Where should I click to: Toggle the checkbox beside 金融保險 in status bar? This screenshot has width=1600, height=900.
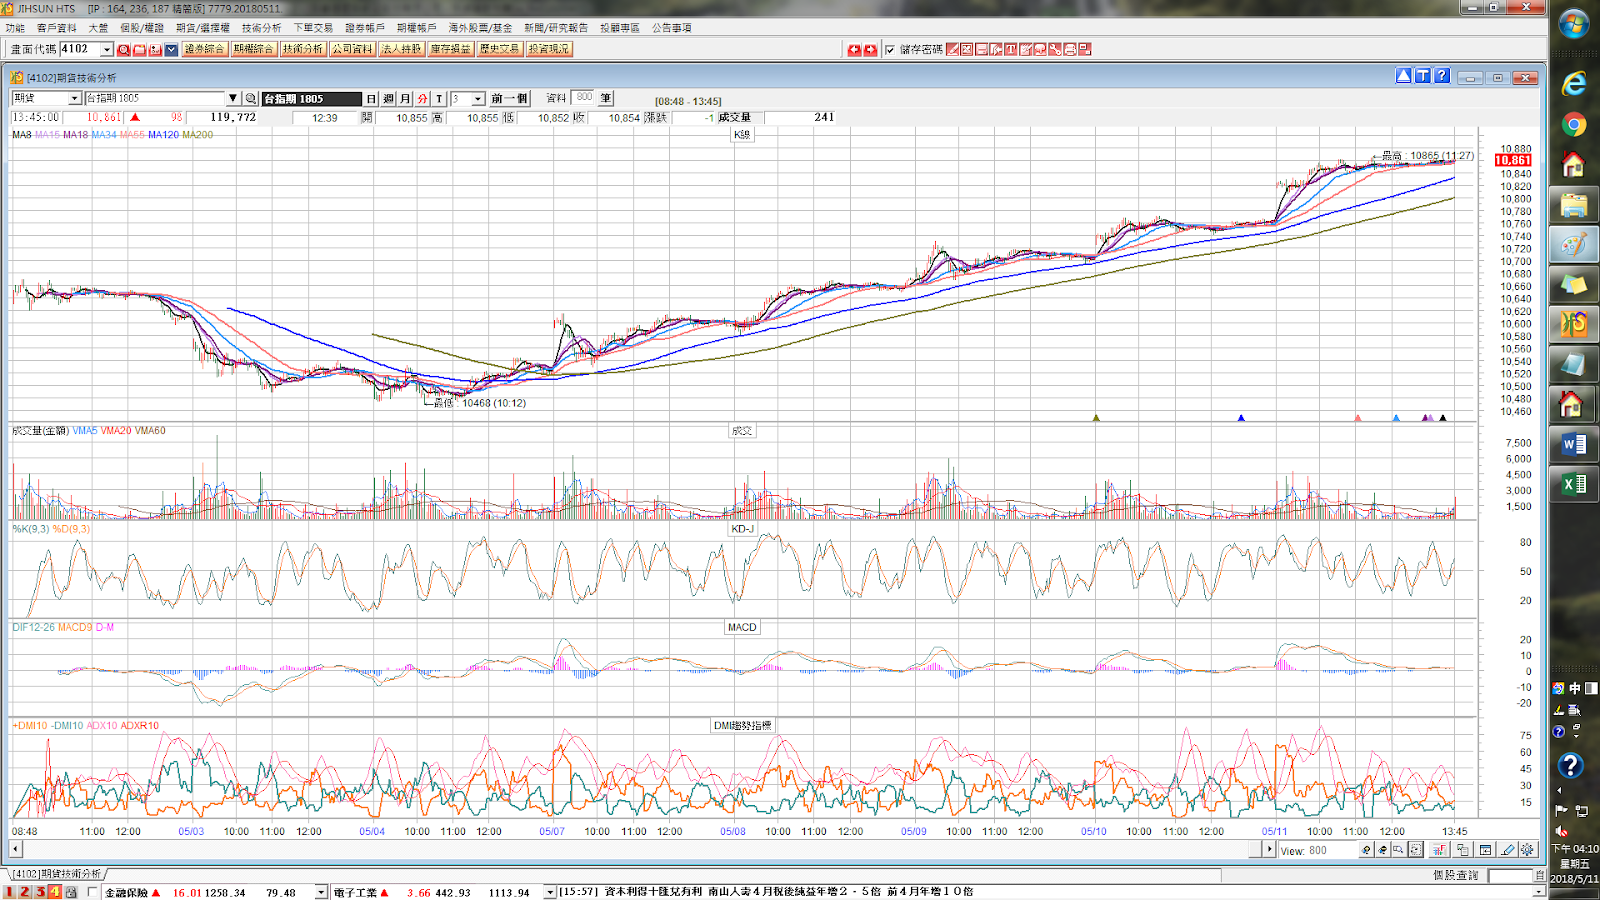tap(93, 892)
